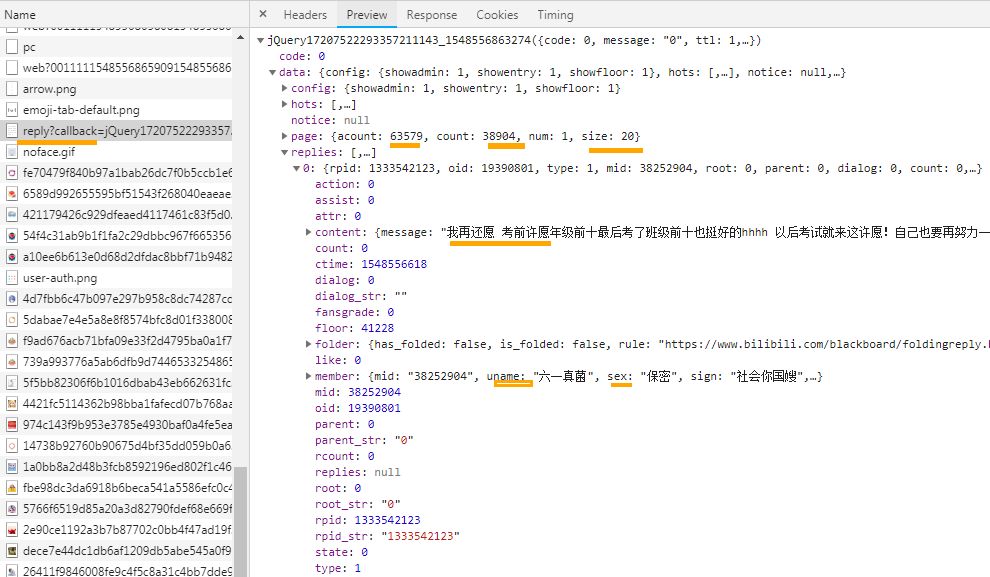Image resolution: width=990 pixels, height=577 pixels.
Task: Expand the member object
Action: 308,376
